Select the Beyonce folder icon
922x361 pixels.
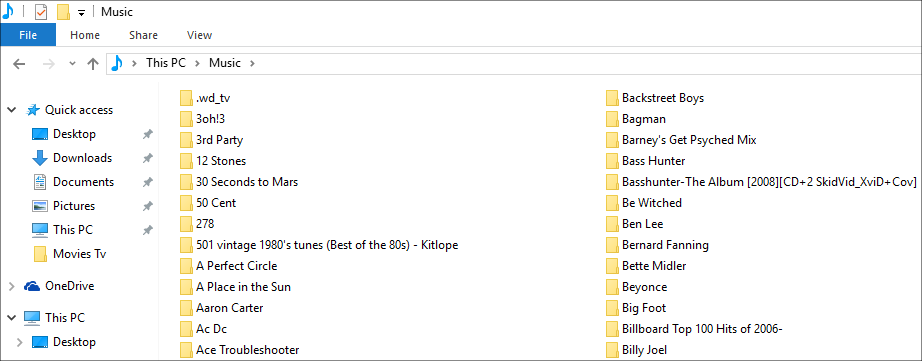pos(612,288)
